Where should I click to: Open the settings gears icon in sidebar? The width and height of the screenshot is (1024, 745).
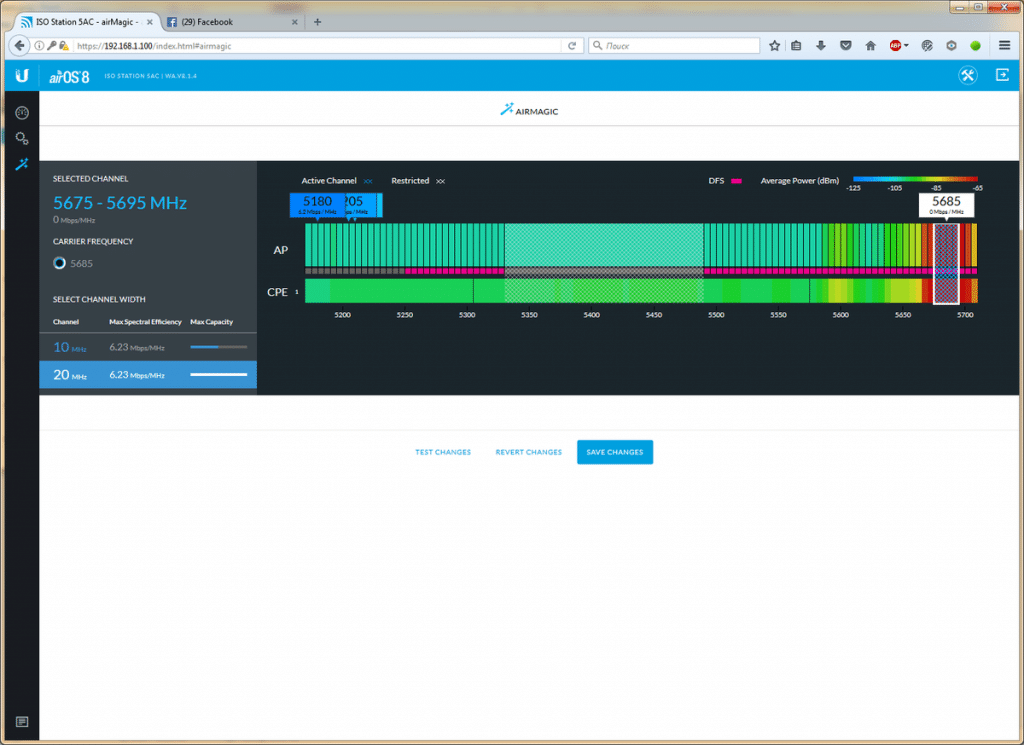[x=21, y=138]
